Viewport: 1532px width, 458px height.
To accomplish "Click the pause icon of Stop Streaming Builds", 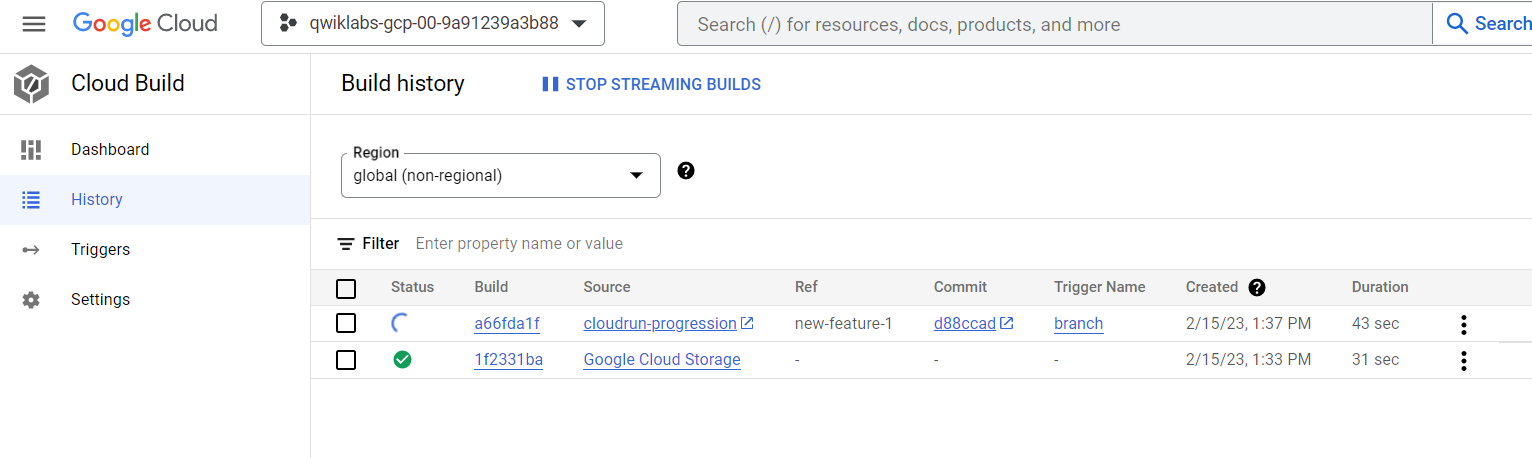I will point(550,84).
